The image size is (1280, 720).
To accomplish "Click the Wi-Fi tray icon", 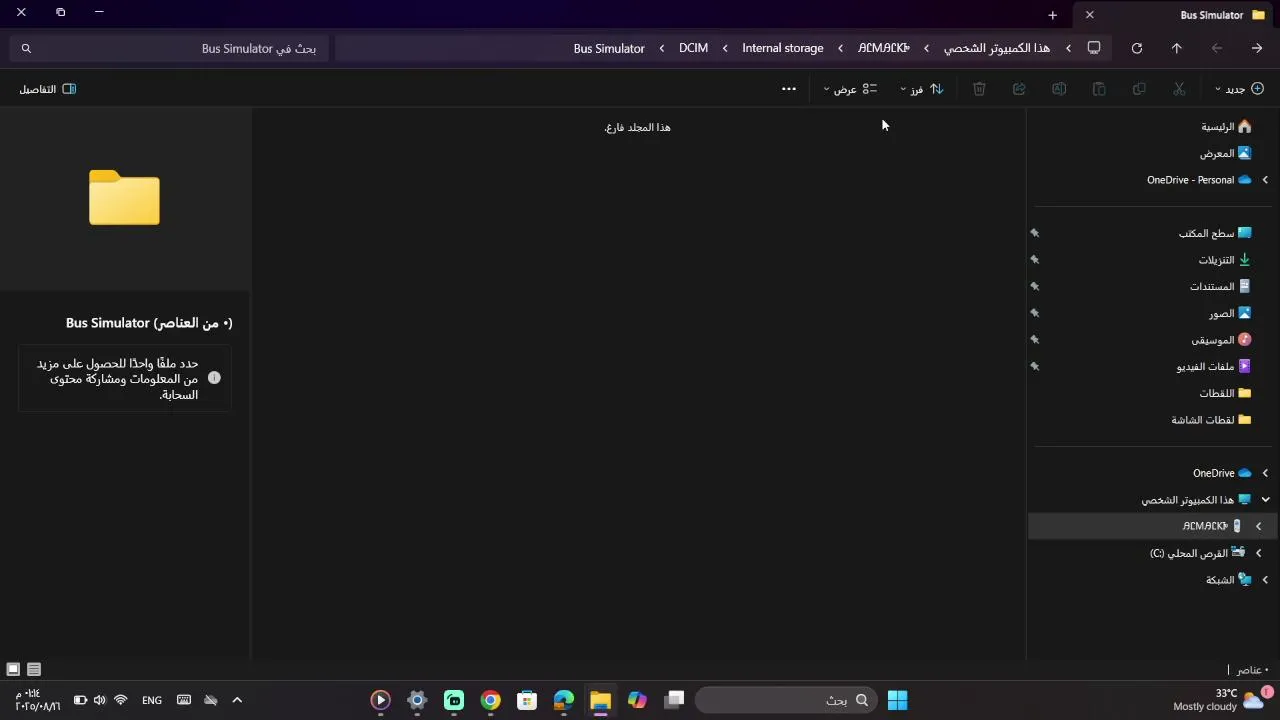I will (x=121, y=700).
